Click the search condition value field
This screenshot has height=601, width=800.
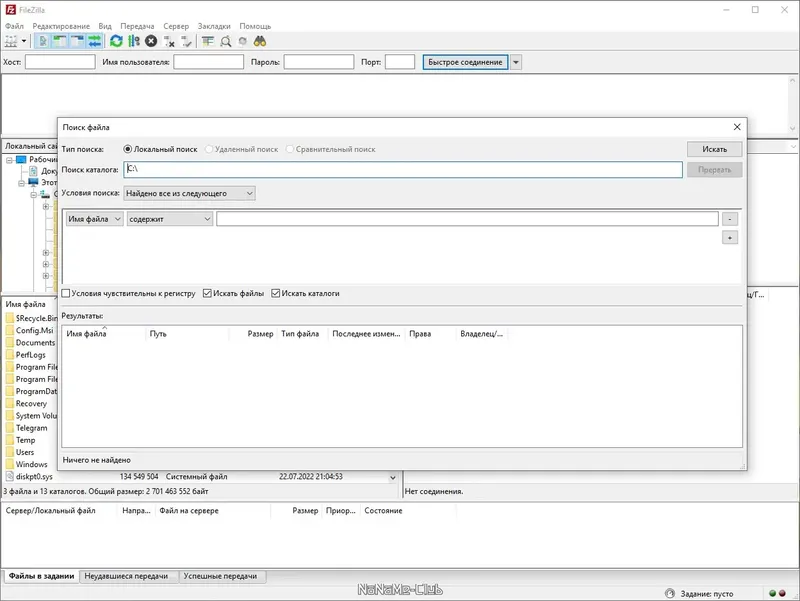(x=467, y=219)
